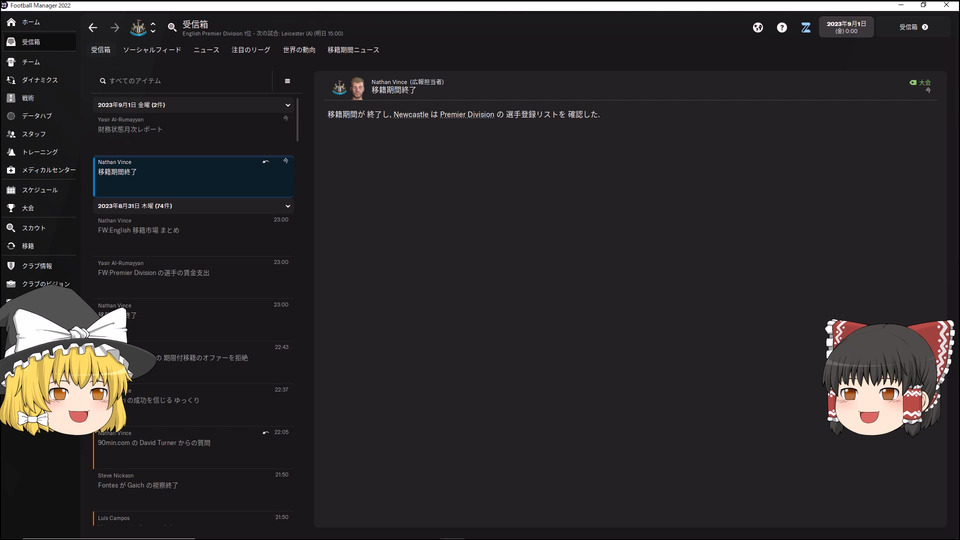Click the inbox list scrollbar
This screenshot has width=960, height=540.
pos(298,120)
